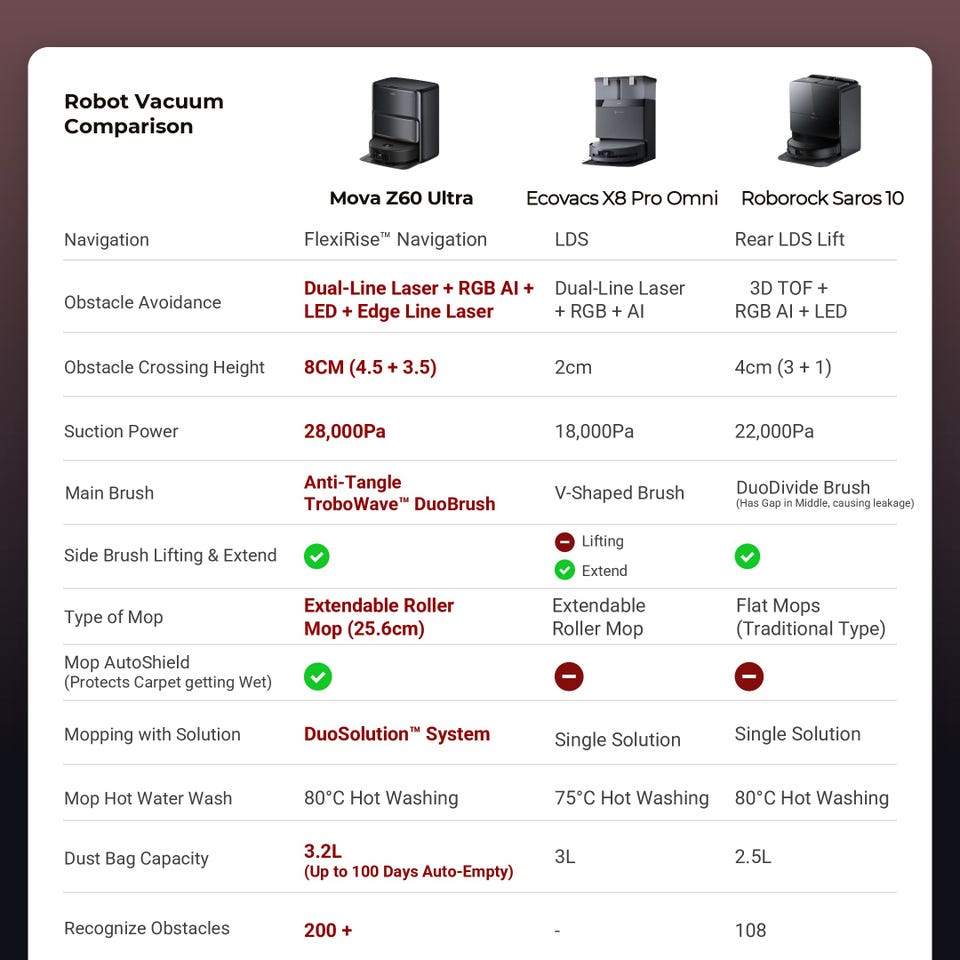Image resolution: width=960 pixels, height=960 pixels.
Task: Click the DuoSolution System text
Action: 397,734
